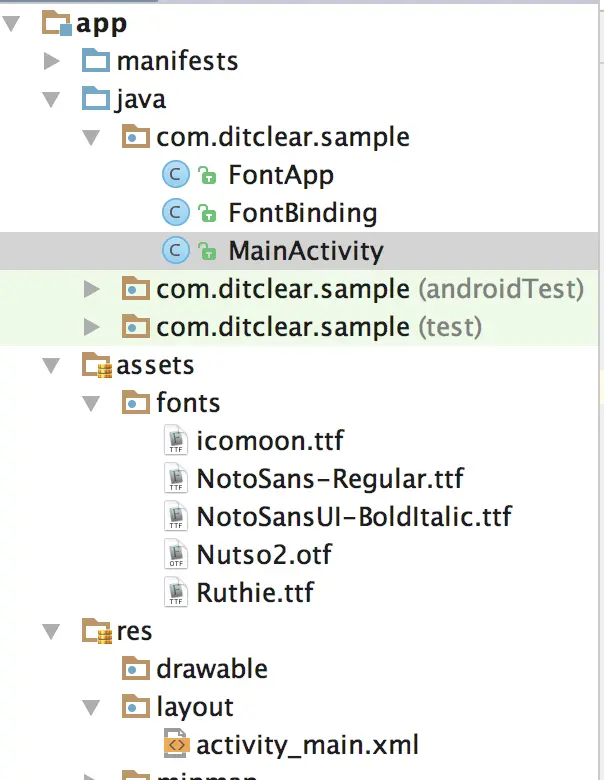Collapse the fonts folder
The image size is (604, 780).
pos(92,404)
